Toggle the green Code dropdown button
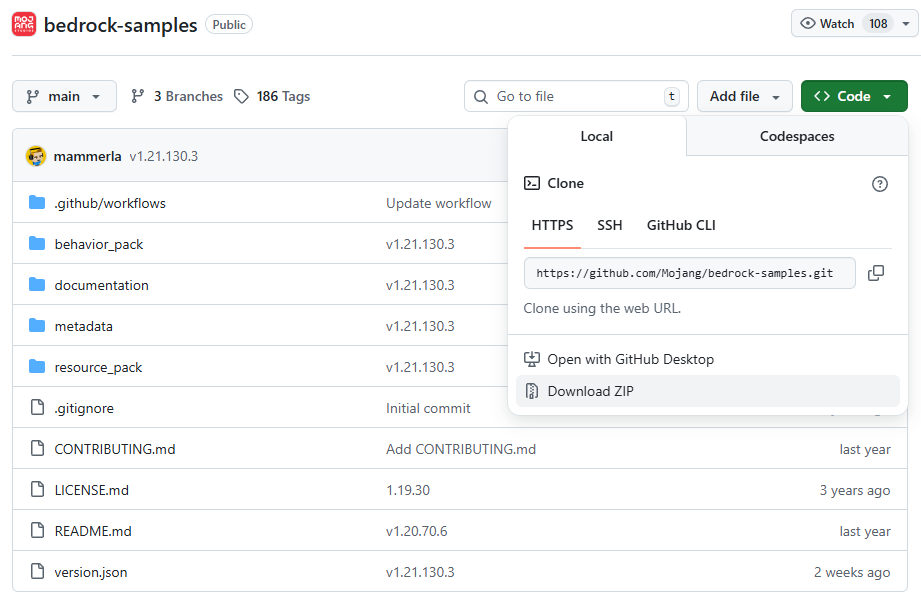This screenshot has width=921, height=604. pos(853,97)
